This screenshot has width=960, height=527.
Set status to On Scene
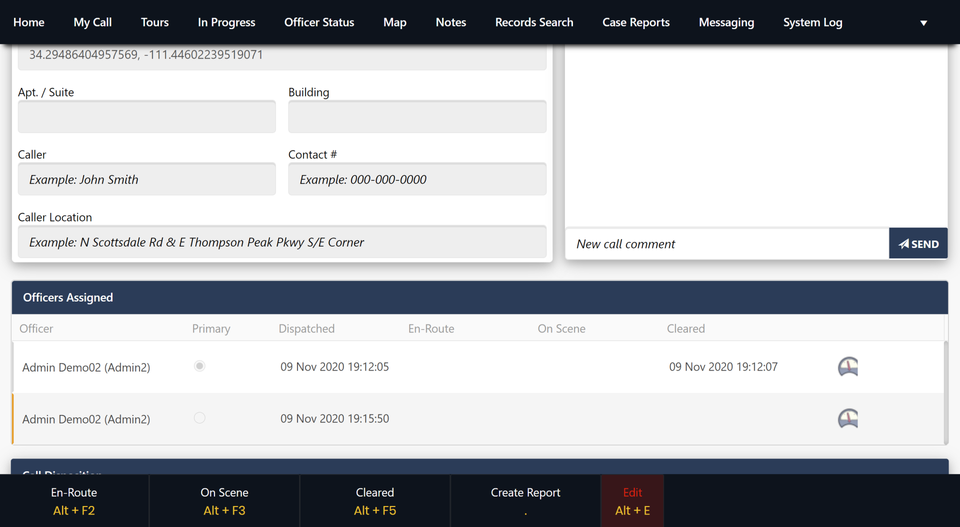click(225, 501)
